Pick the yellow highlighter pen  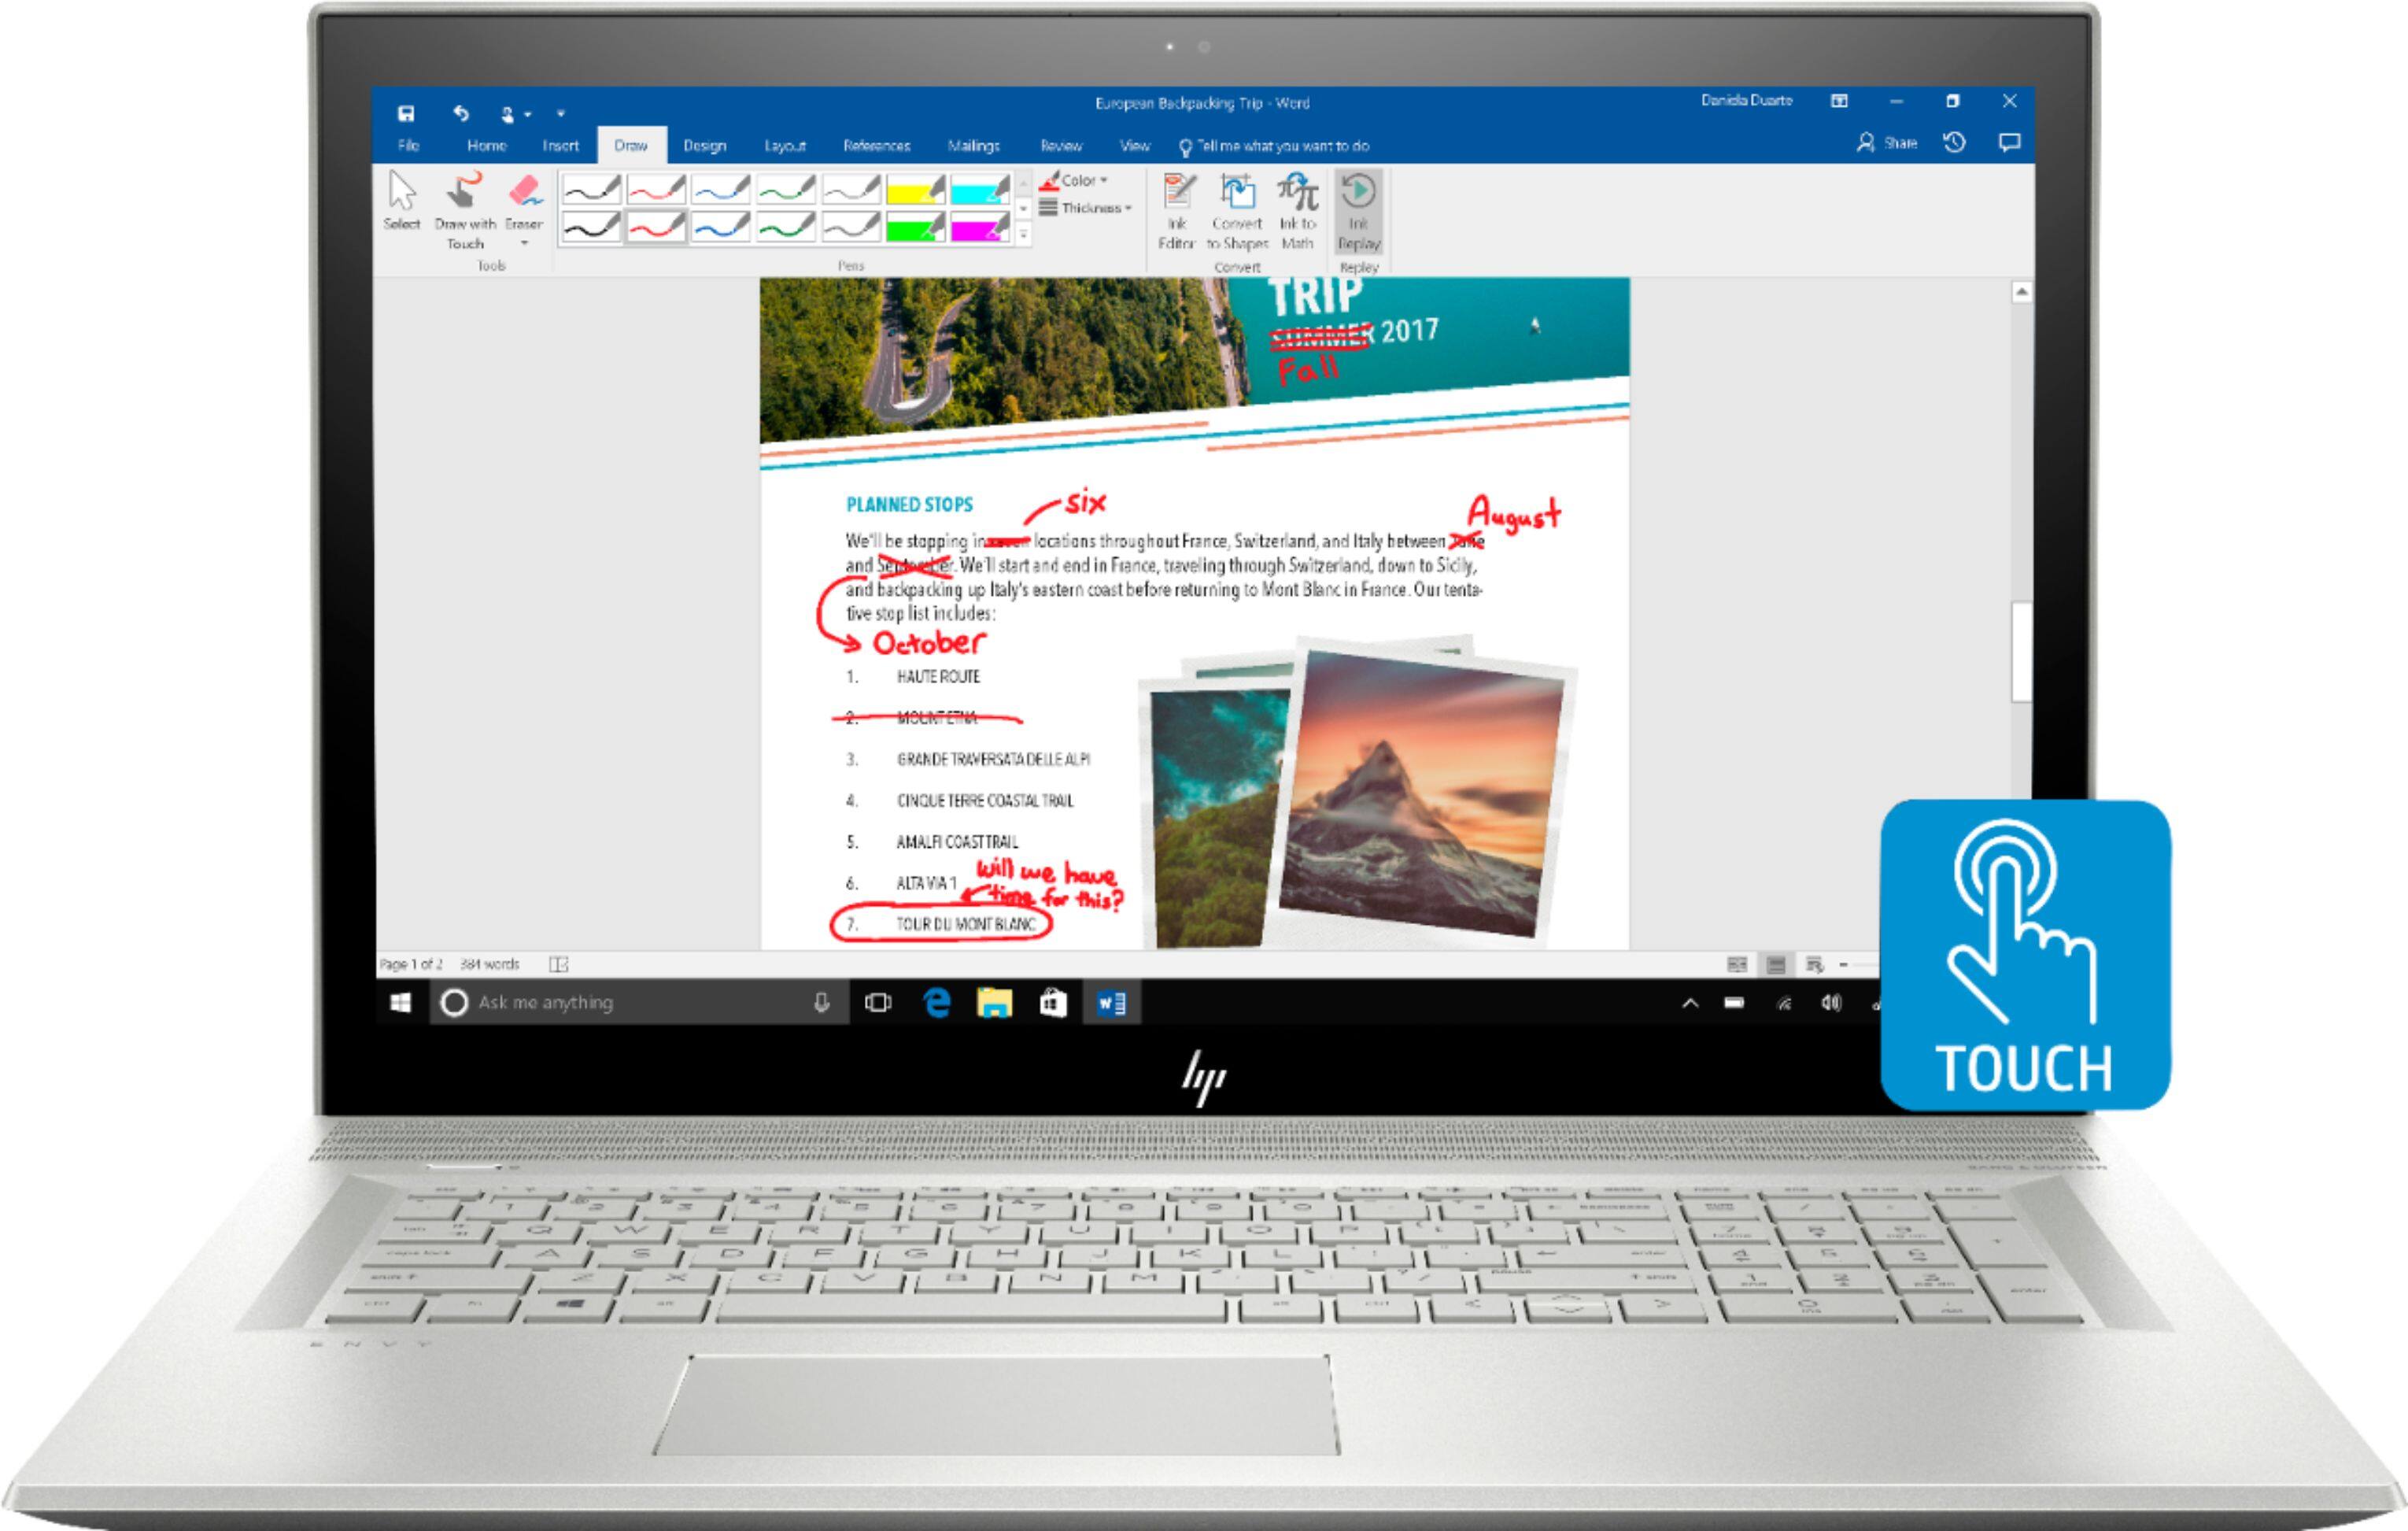pos(915,189)
